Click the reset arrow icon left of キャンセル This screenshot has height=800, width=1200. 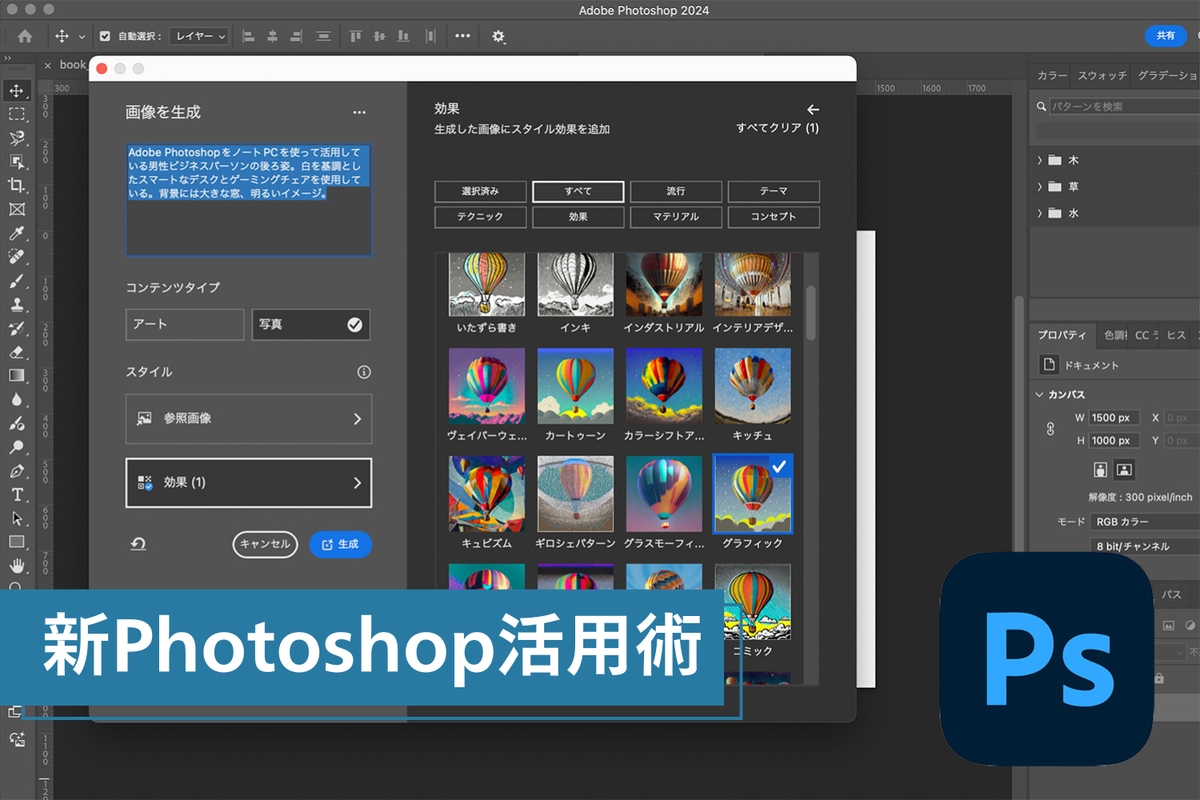138,544
